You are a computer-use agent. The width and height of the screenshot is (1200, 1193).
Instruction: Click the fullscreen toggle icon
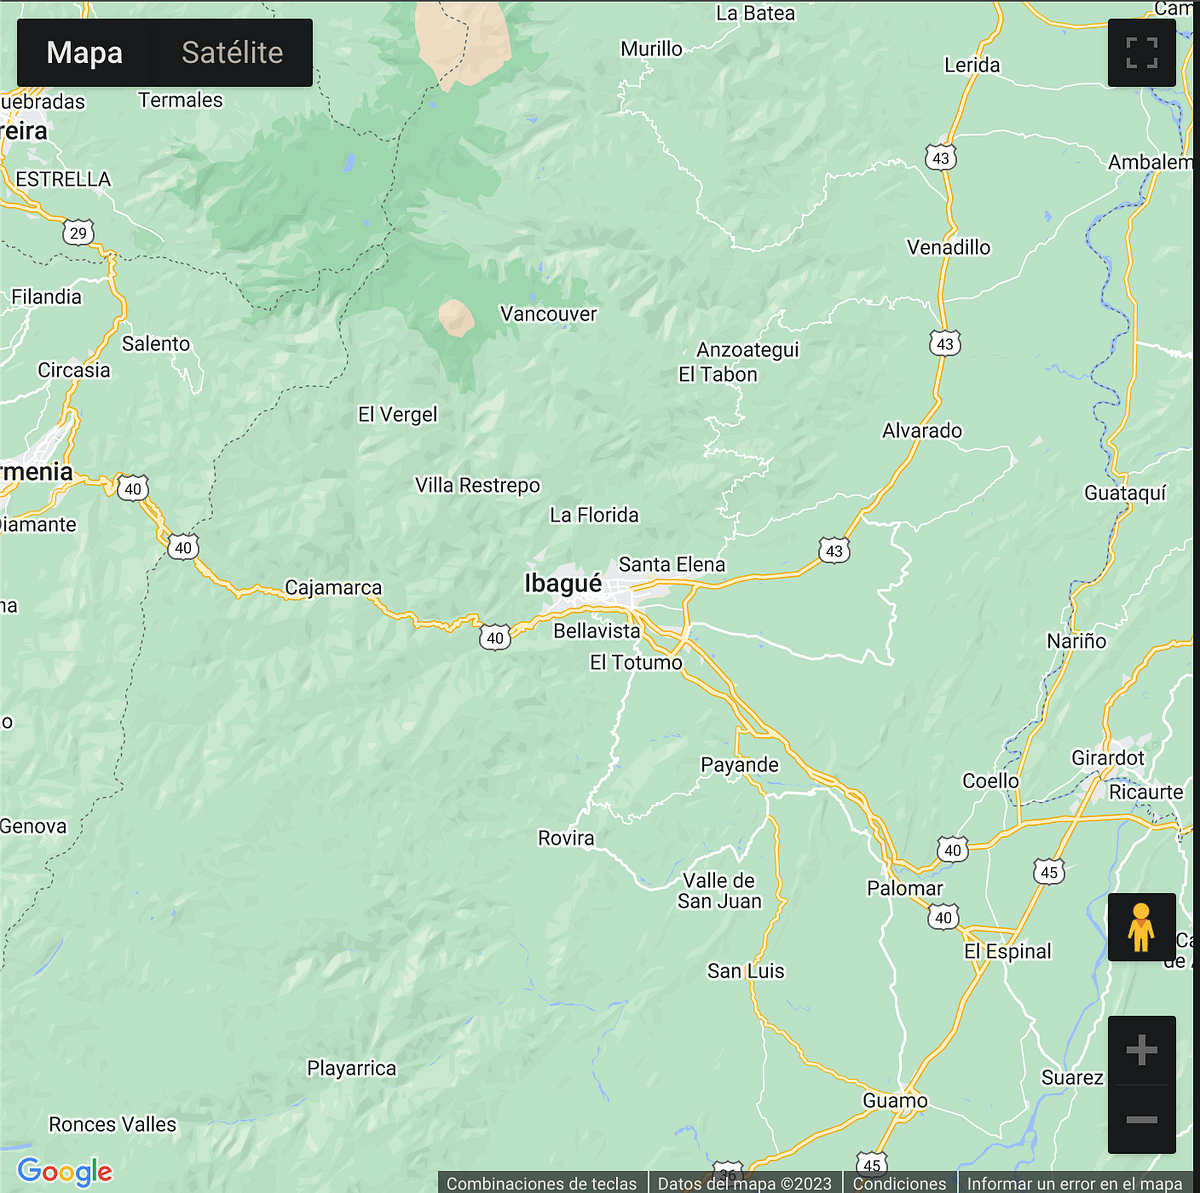(x=1141, y=52)
